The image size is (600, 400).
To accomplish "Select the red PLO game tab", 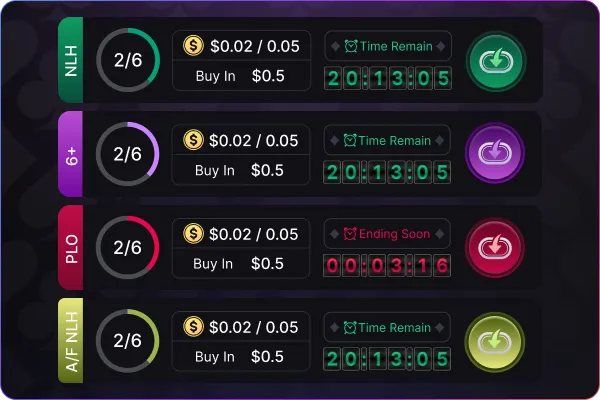I will (x=71, y=248).
